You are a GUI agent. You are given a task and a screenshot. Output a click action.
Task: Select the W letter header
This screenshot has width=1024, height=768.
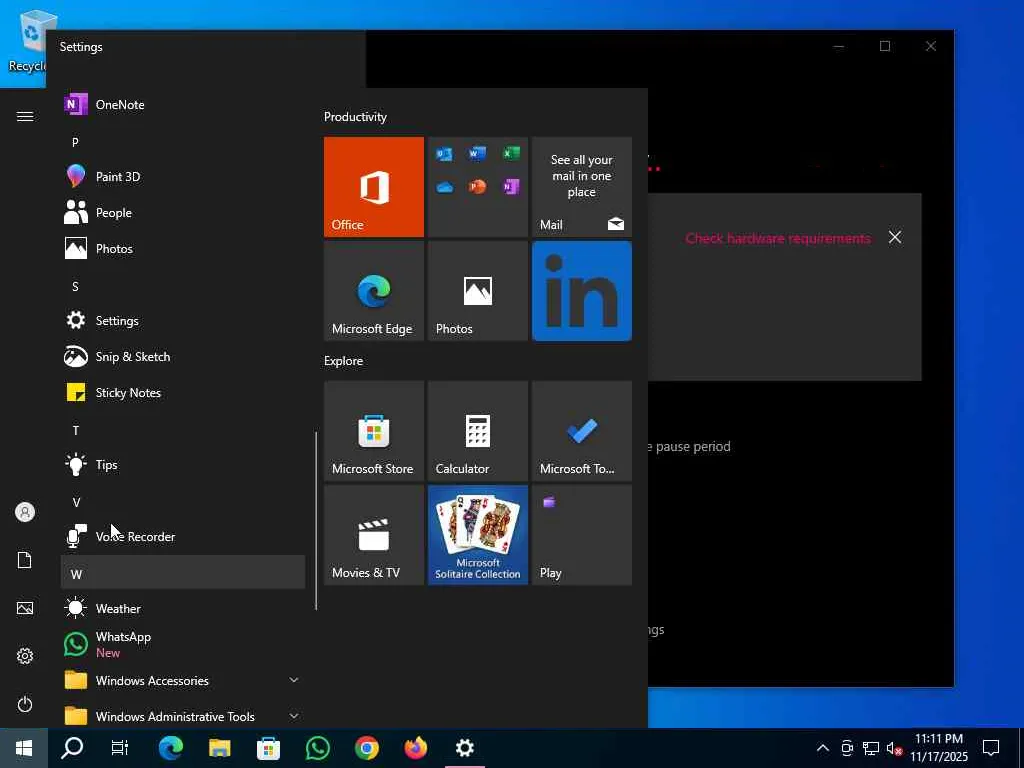click(183, 572)
